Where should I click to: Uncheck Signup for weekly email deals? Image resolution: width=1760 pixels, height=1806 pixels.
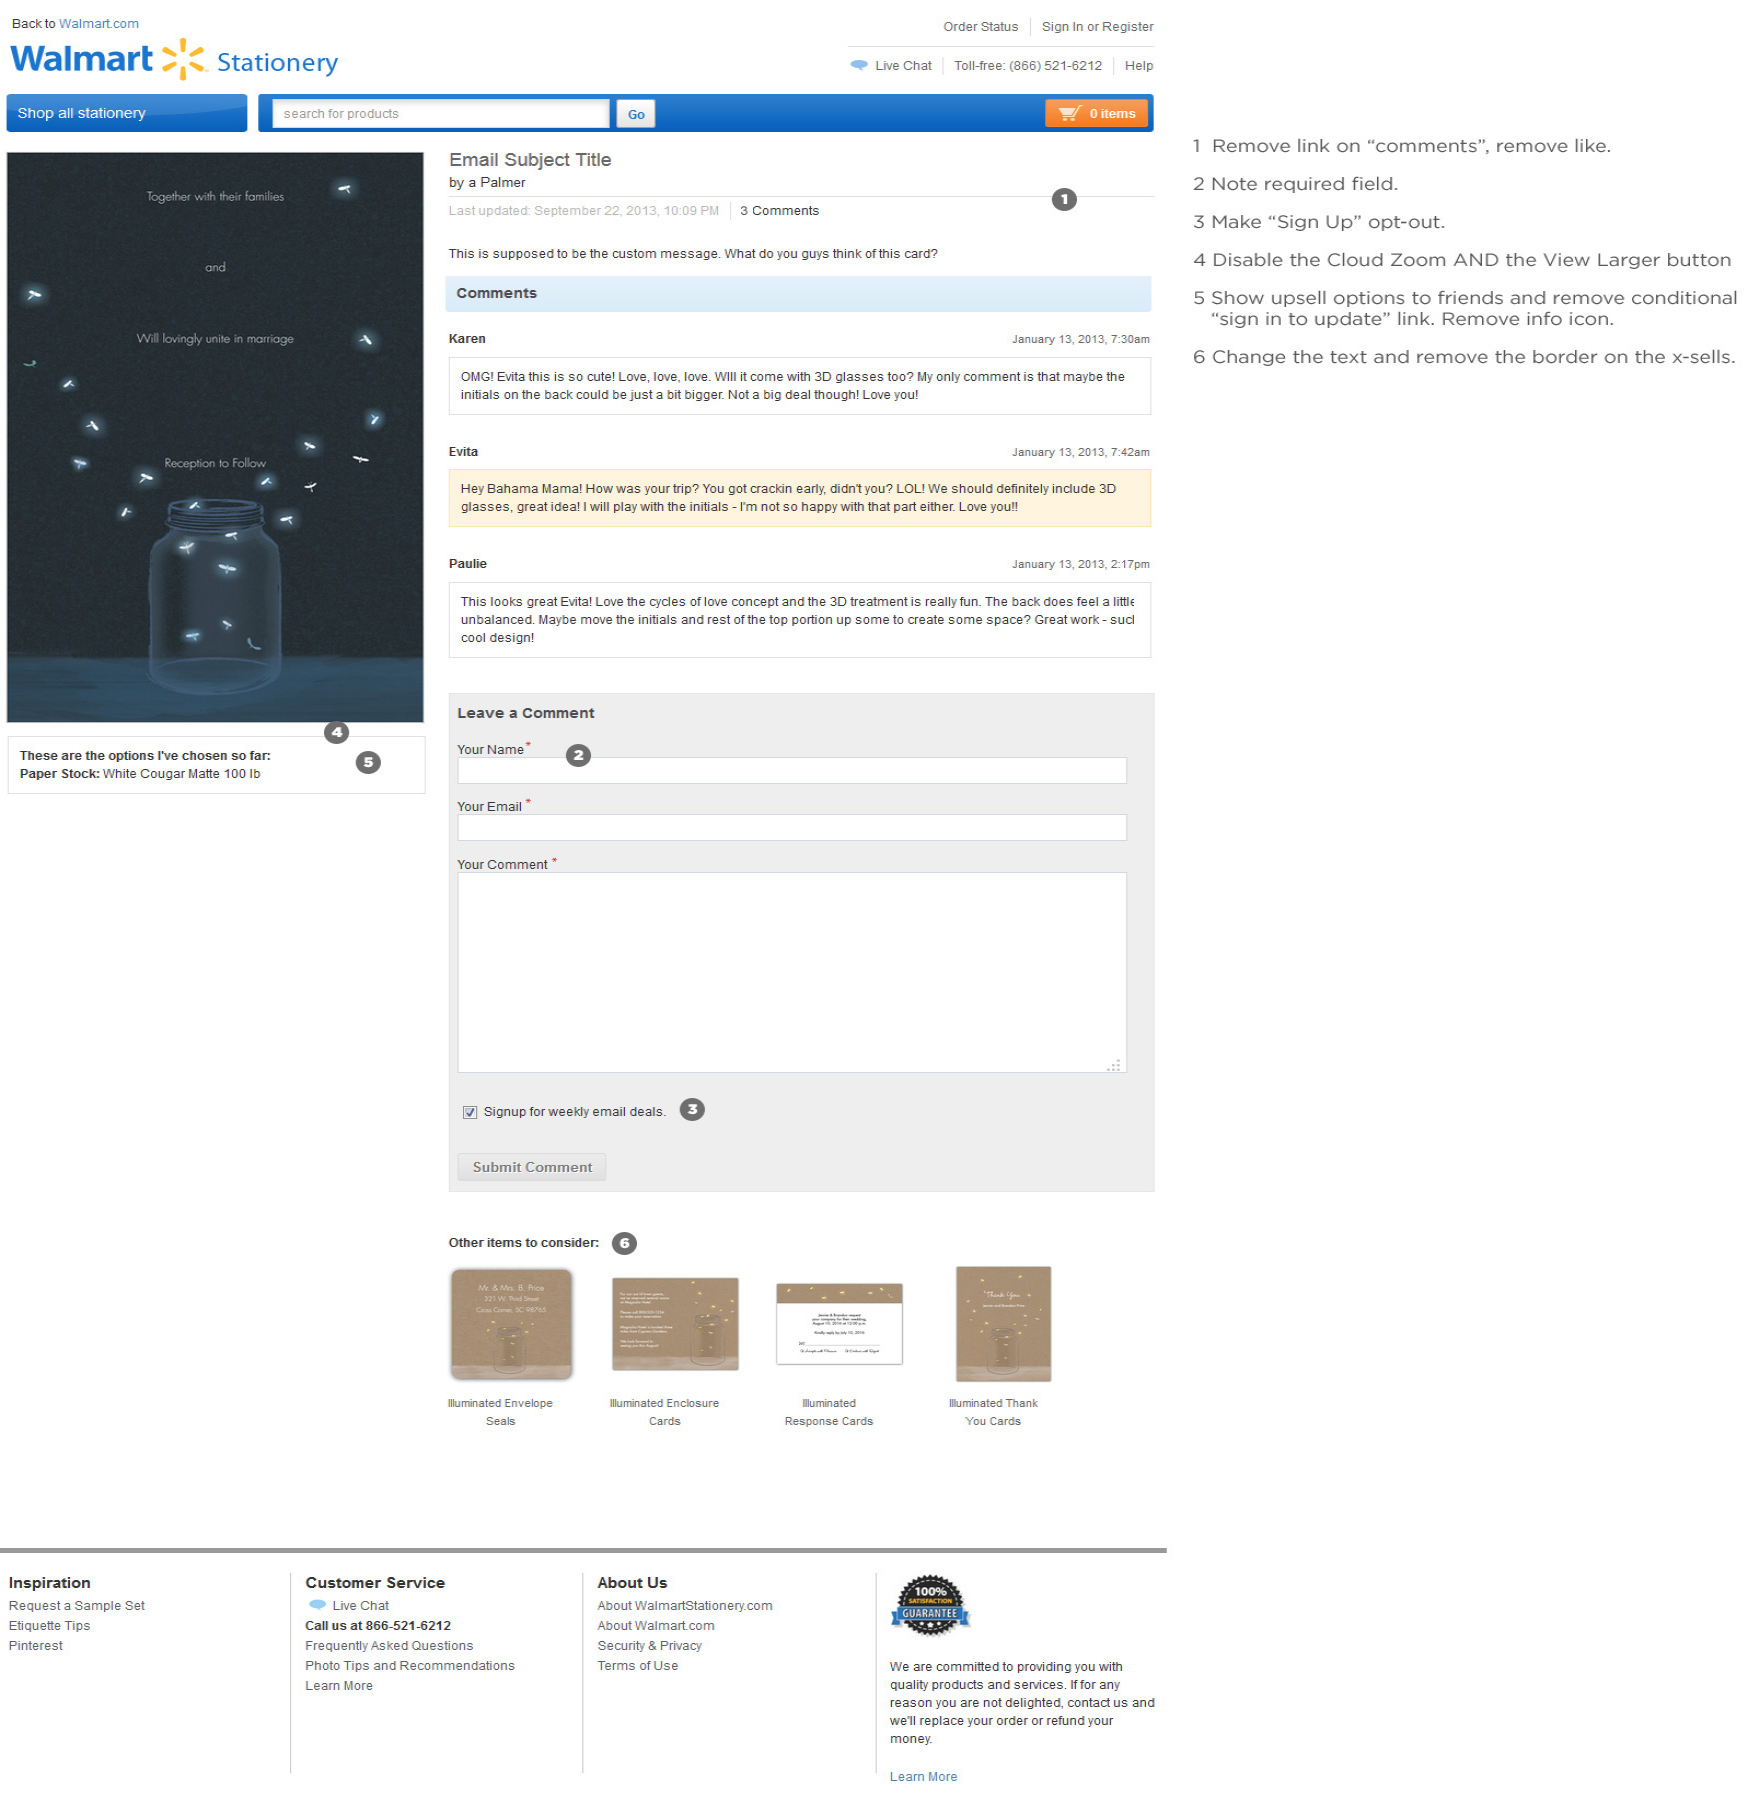(469, 1111)
